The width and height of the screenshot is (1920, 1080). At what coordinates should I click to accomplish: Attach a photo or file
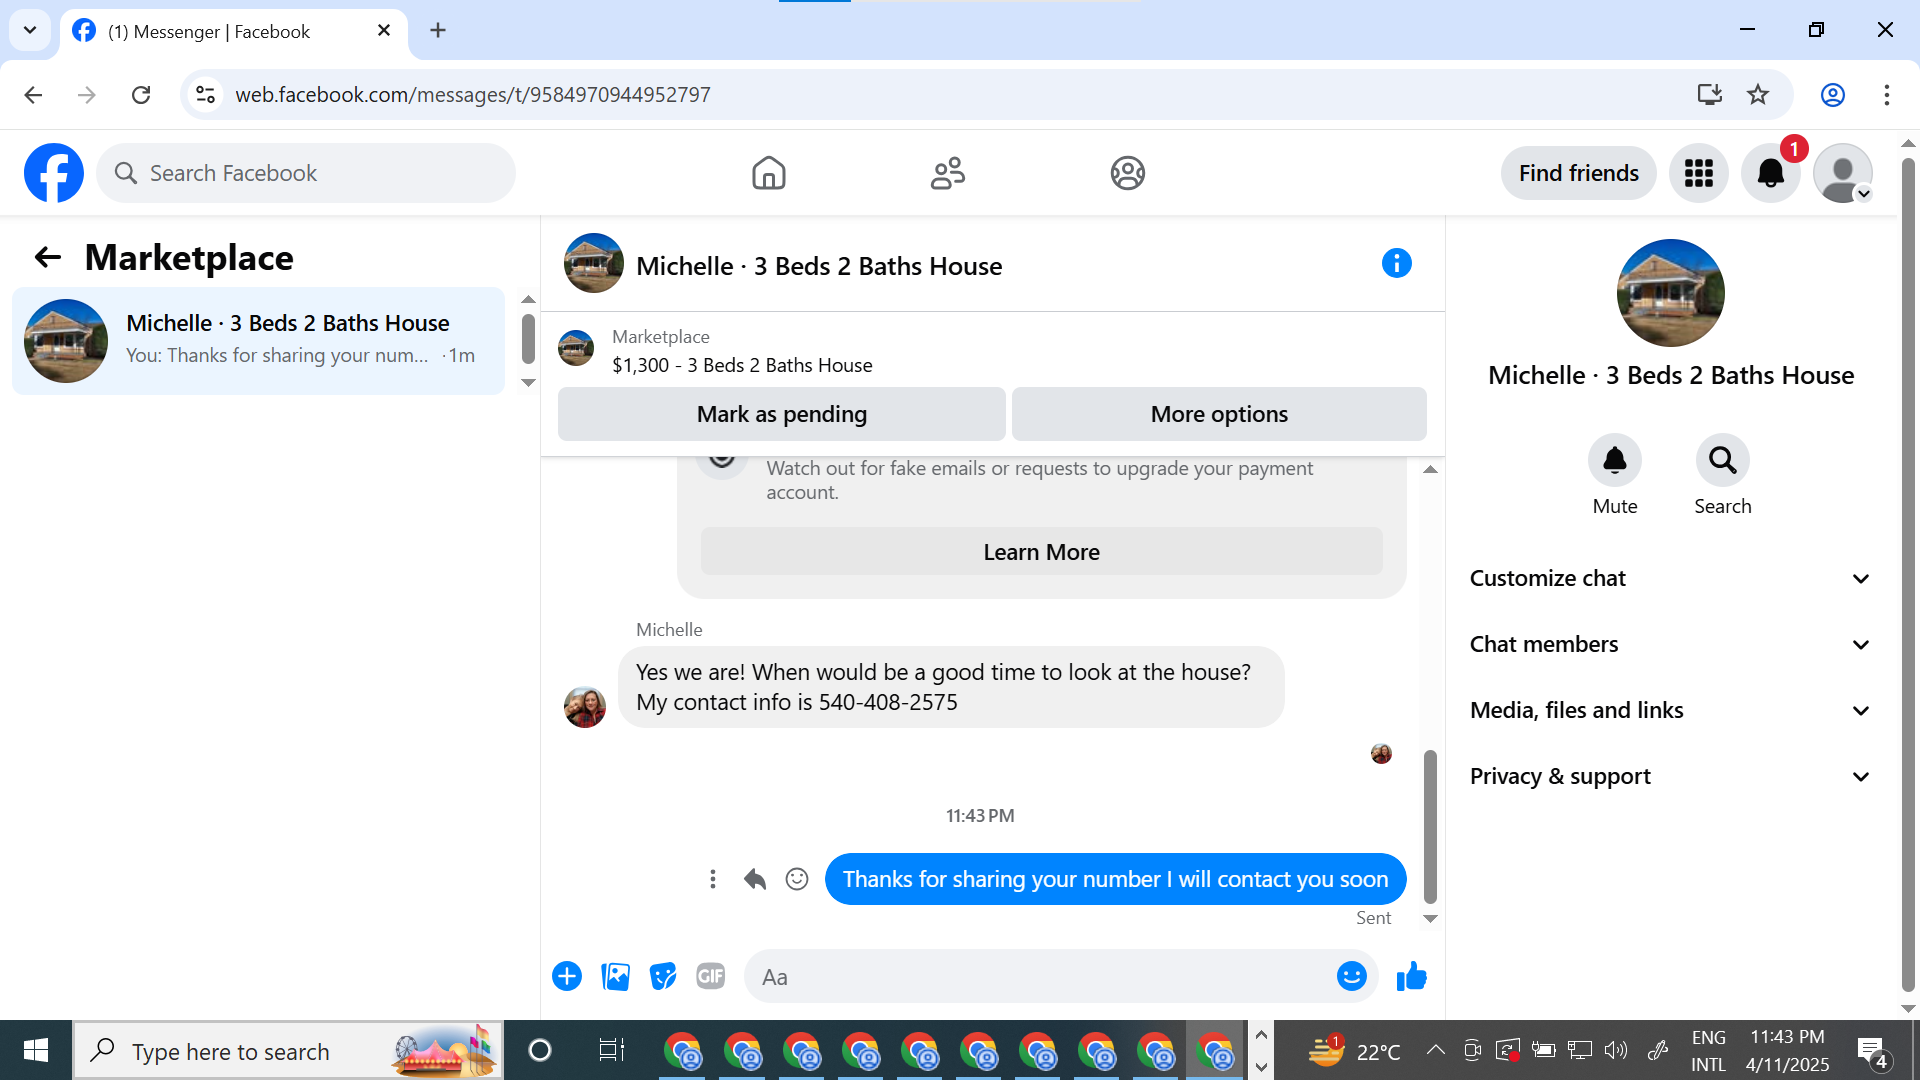pos(615,976)
